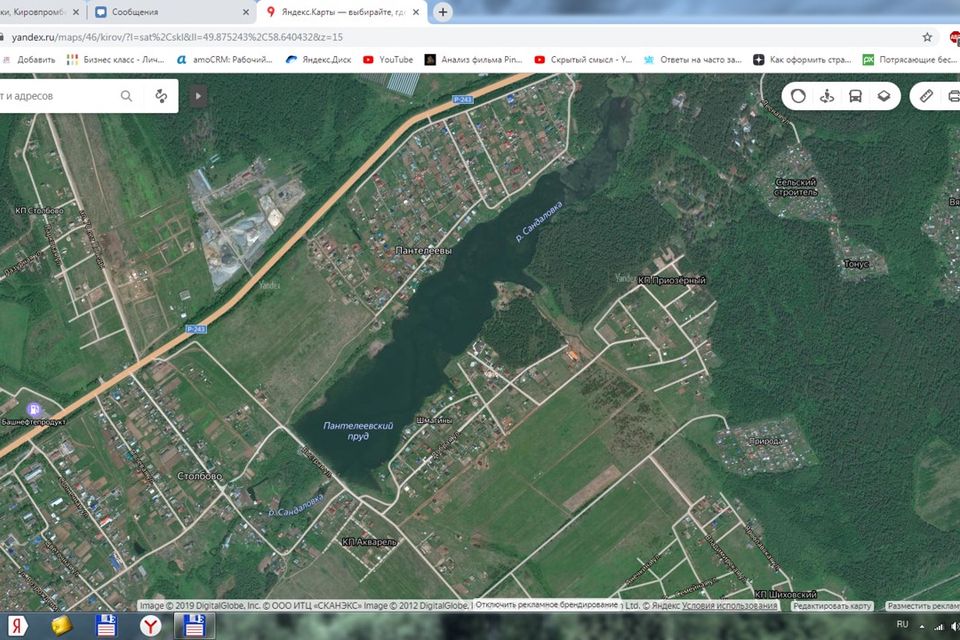Select the ruler measurement tool
Screen dimensions: 960x640
[x=926, y=96]
